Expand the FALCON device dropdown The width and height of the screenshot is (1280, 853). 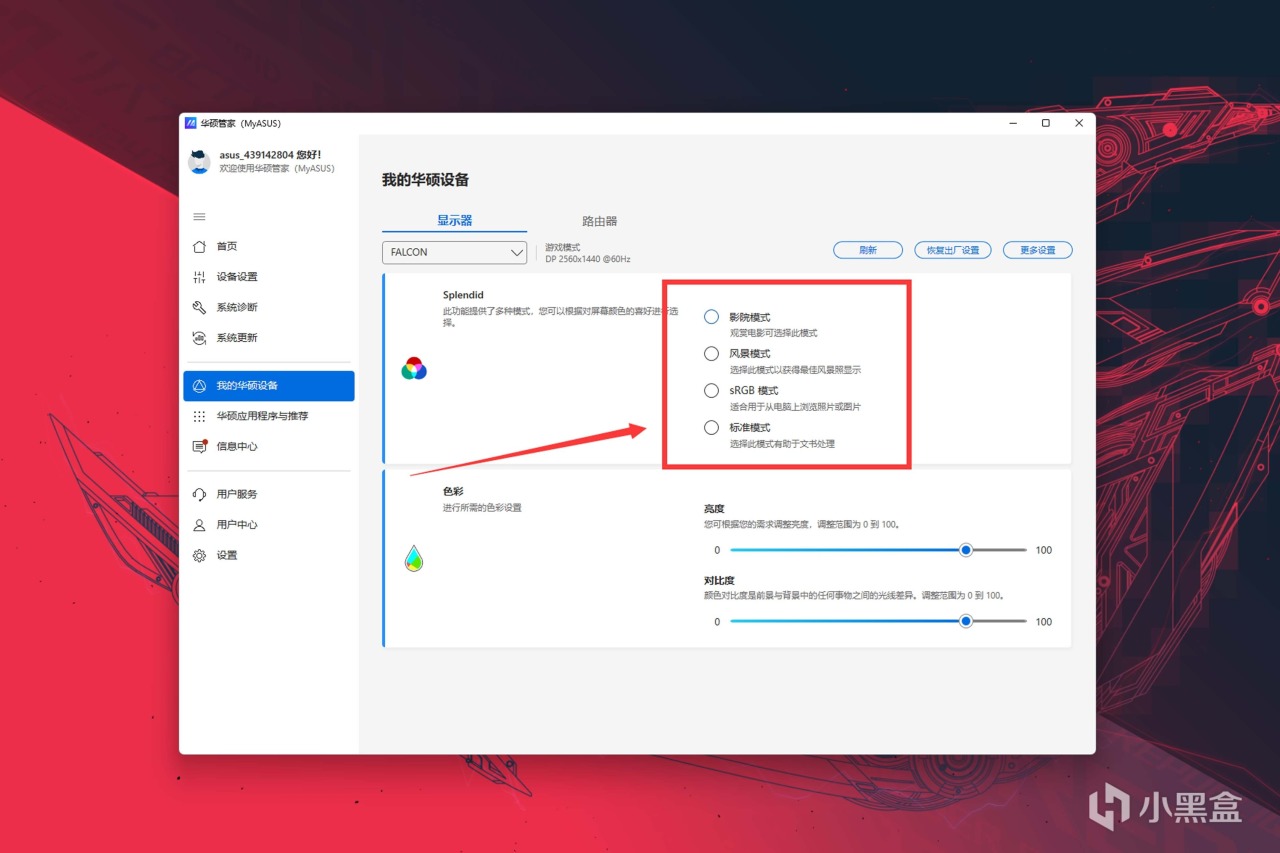click(x=454, y=252)
